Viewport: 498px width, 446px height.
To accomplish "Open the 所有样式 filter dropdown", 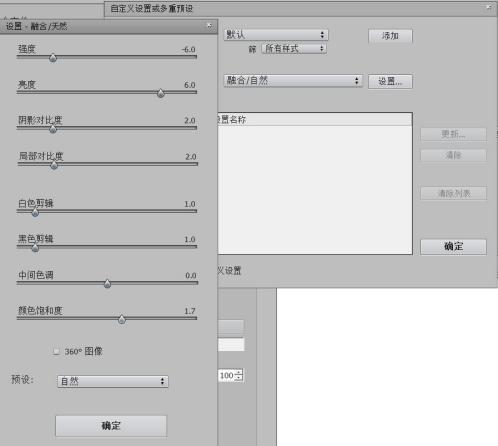I will pyautogui.click(x=293, y=49).
